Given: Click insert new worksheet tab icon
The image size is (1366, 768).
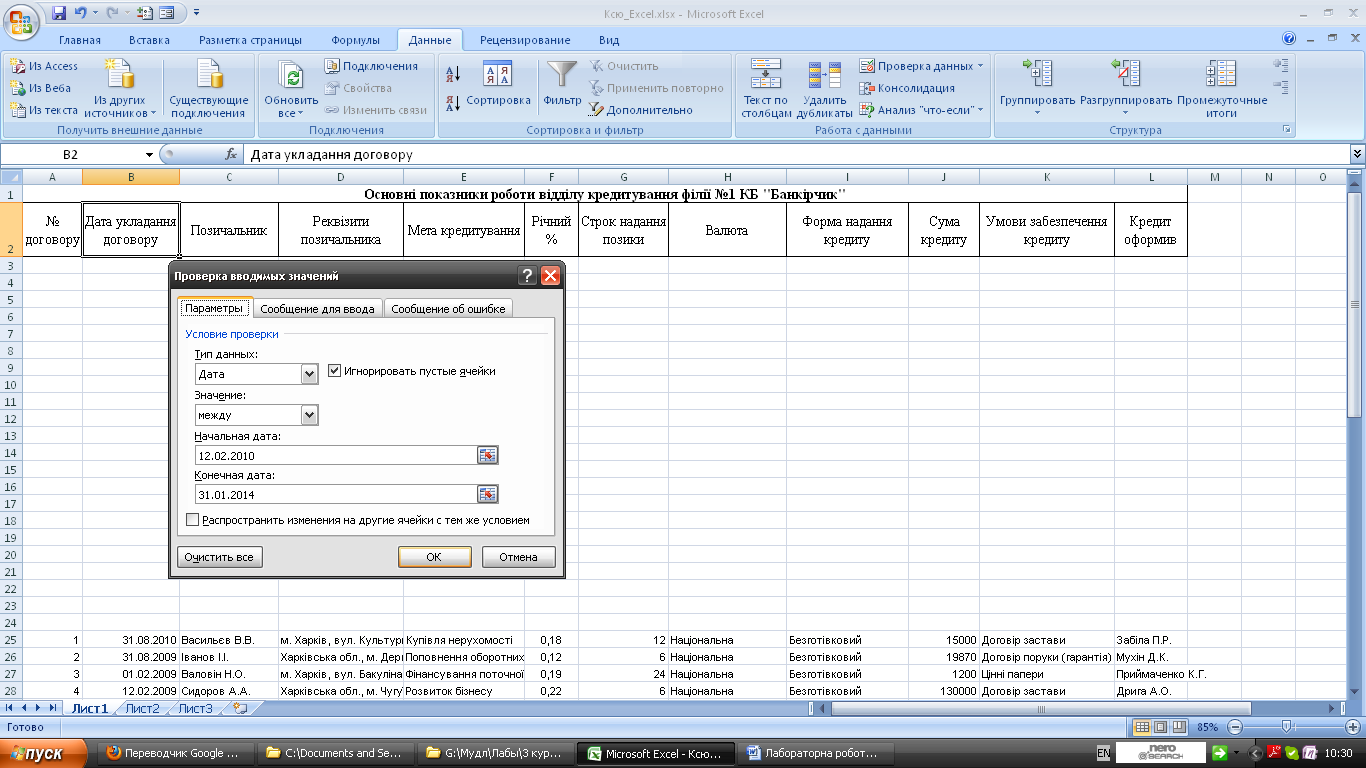Looking at the screenshot, I should [239, 708].
